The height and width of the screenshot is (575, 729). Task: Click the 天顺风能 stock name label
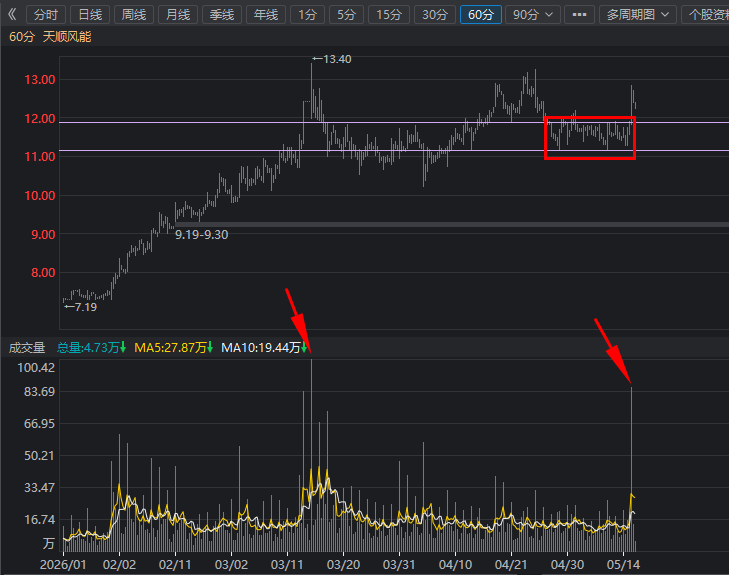click(67, 37)
